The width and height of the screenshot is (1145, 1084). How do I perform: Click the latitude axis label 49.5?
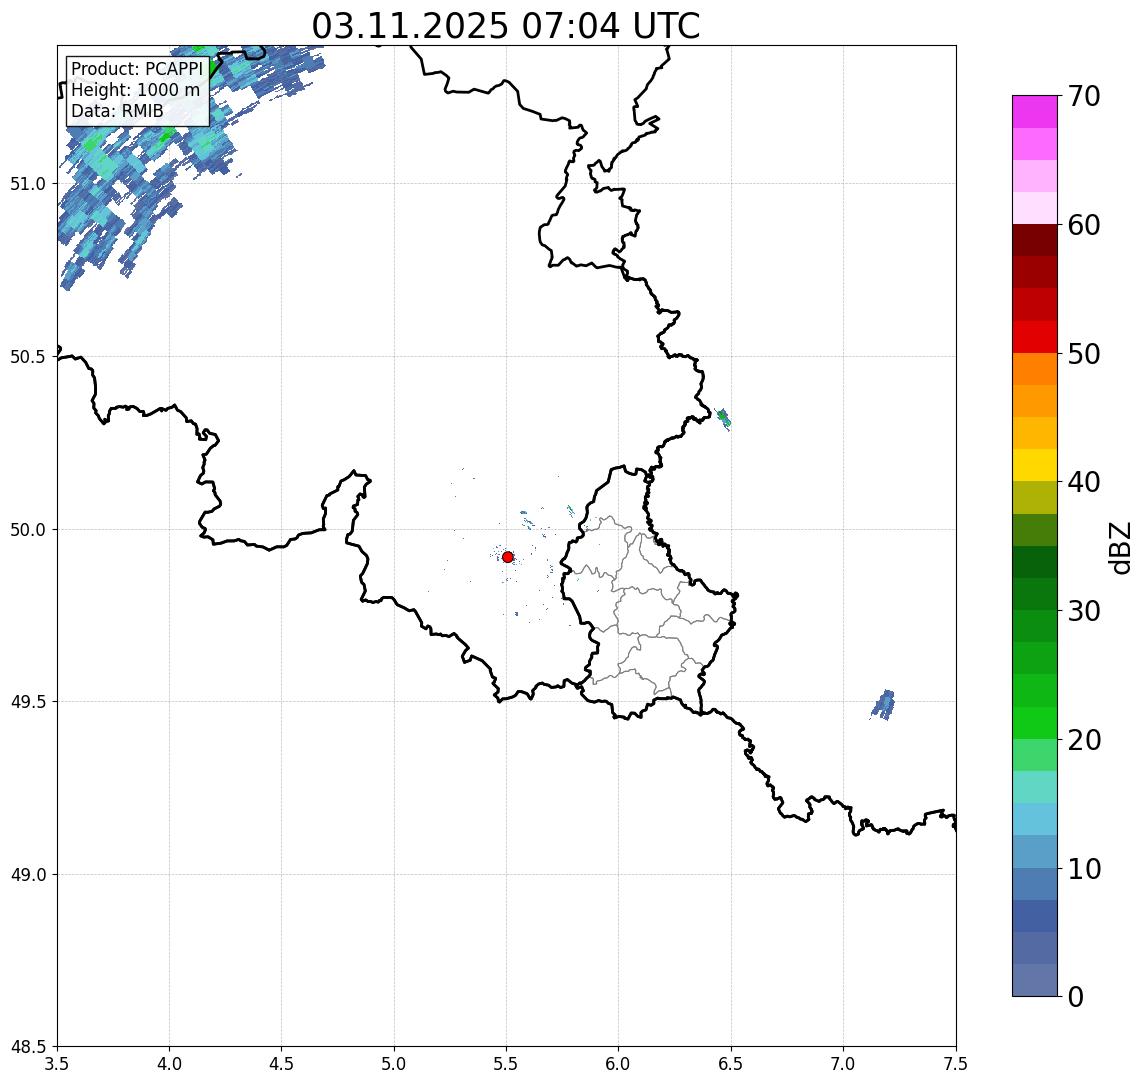click(x=28, y=702)
